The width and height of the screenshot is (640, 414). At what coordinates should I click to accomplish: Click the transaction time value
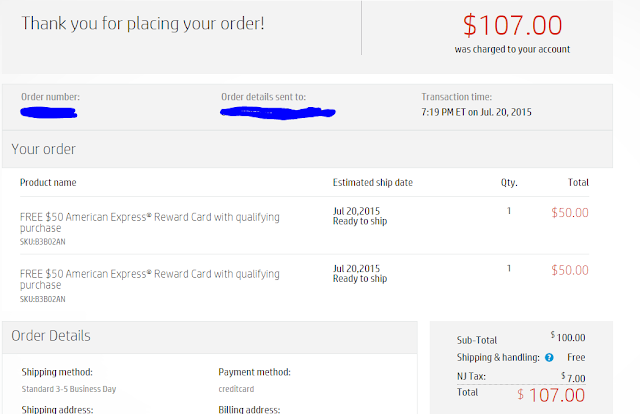(x=476, y=111)
